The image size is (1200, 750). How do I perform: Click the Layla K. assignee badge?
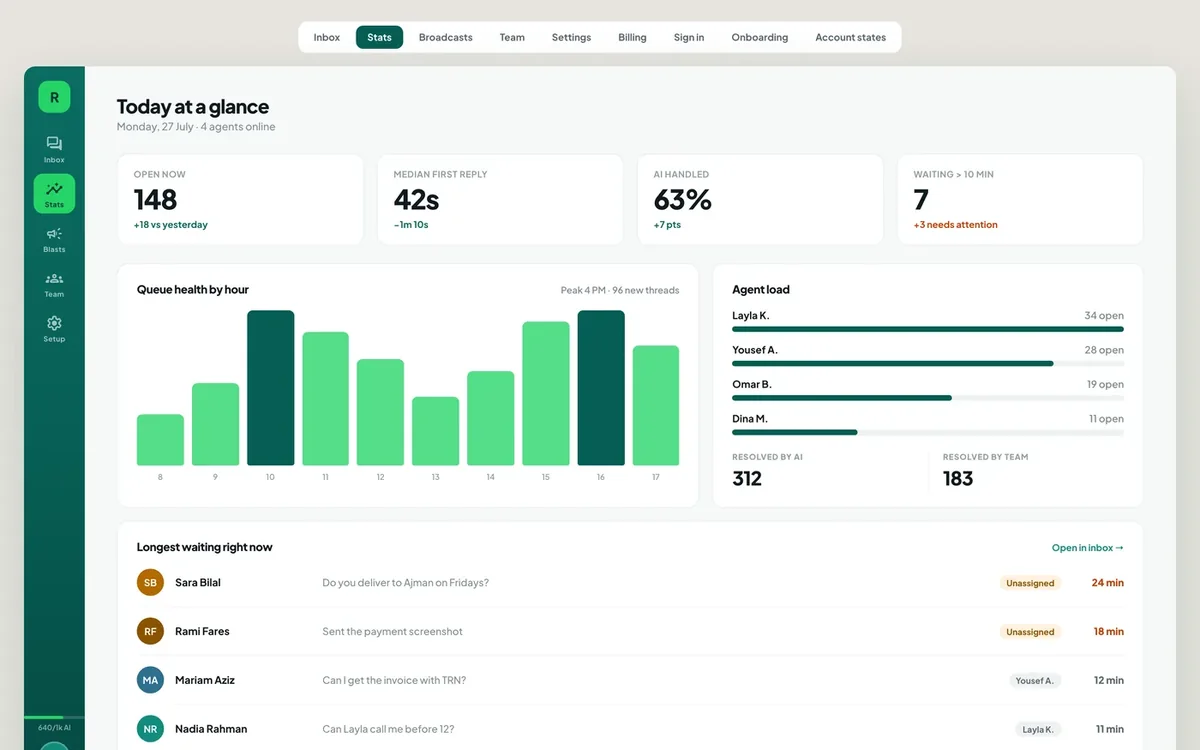[x=1038, y=730]
